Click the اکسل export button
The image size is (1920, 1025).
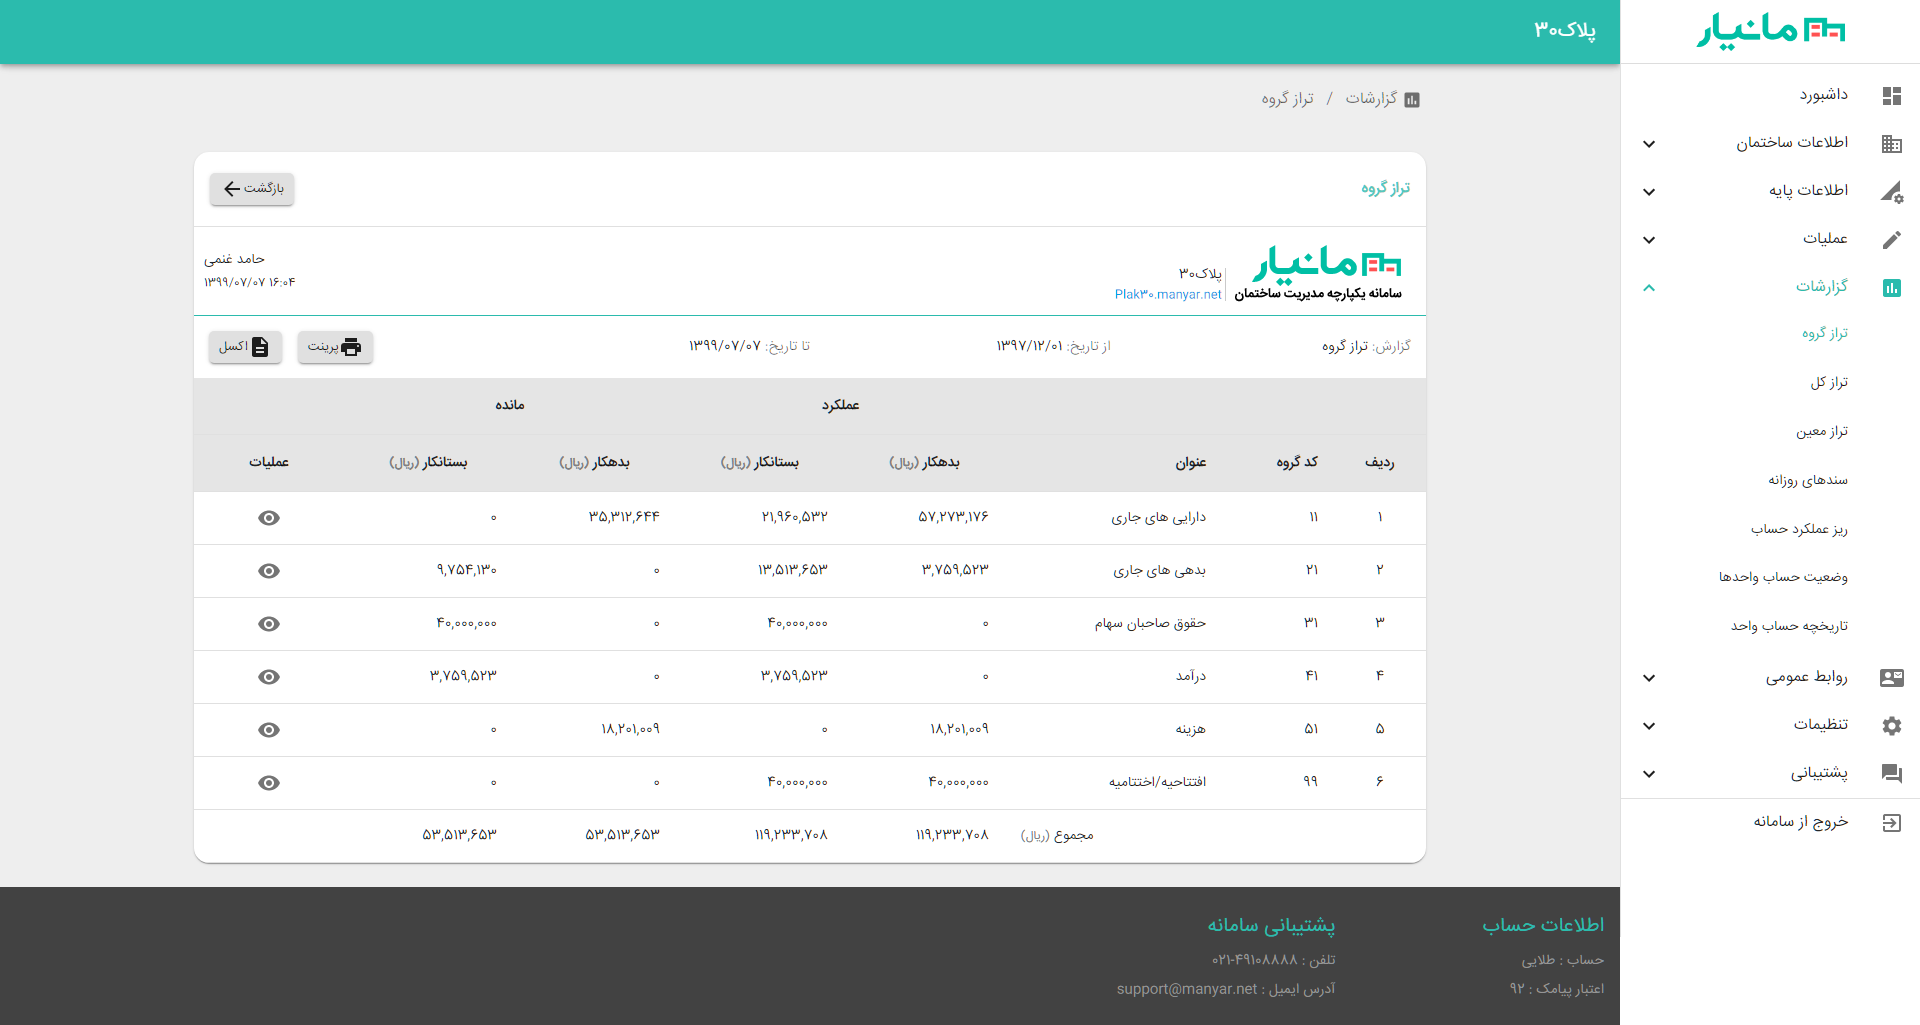pyautogui.click(x=245, y=347)
